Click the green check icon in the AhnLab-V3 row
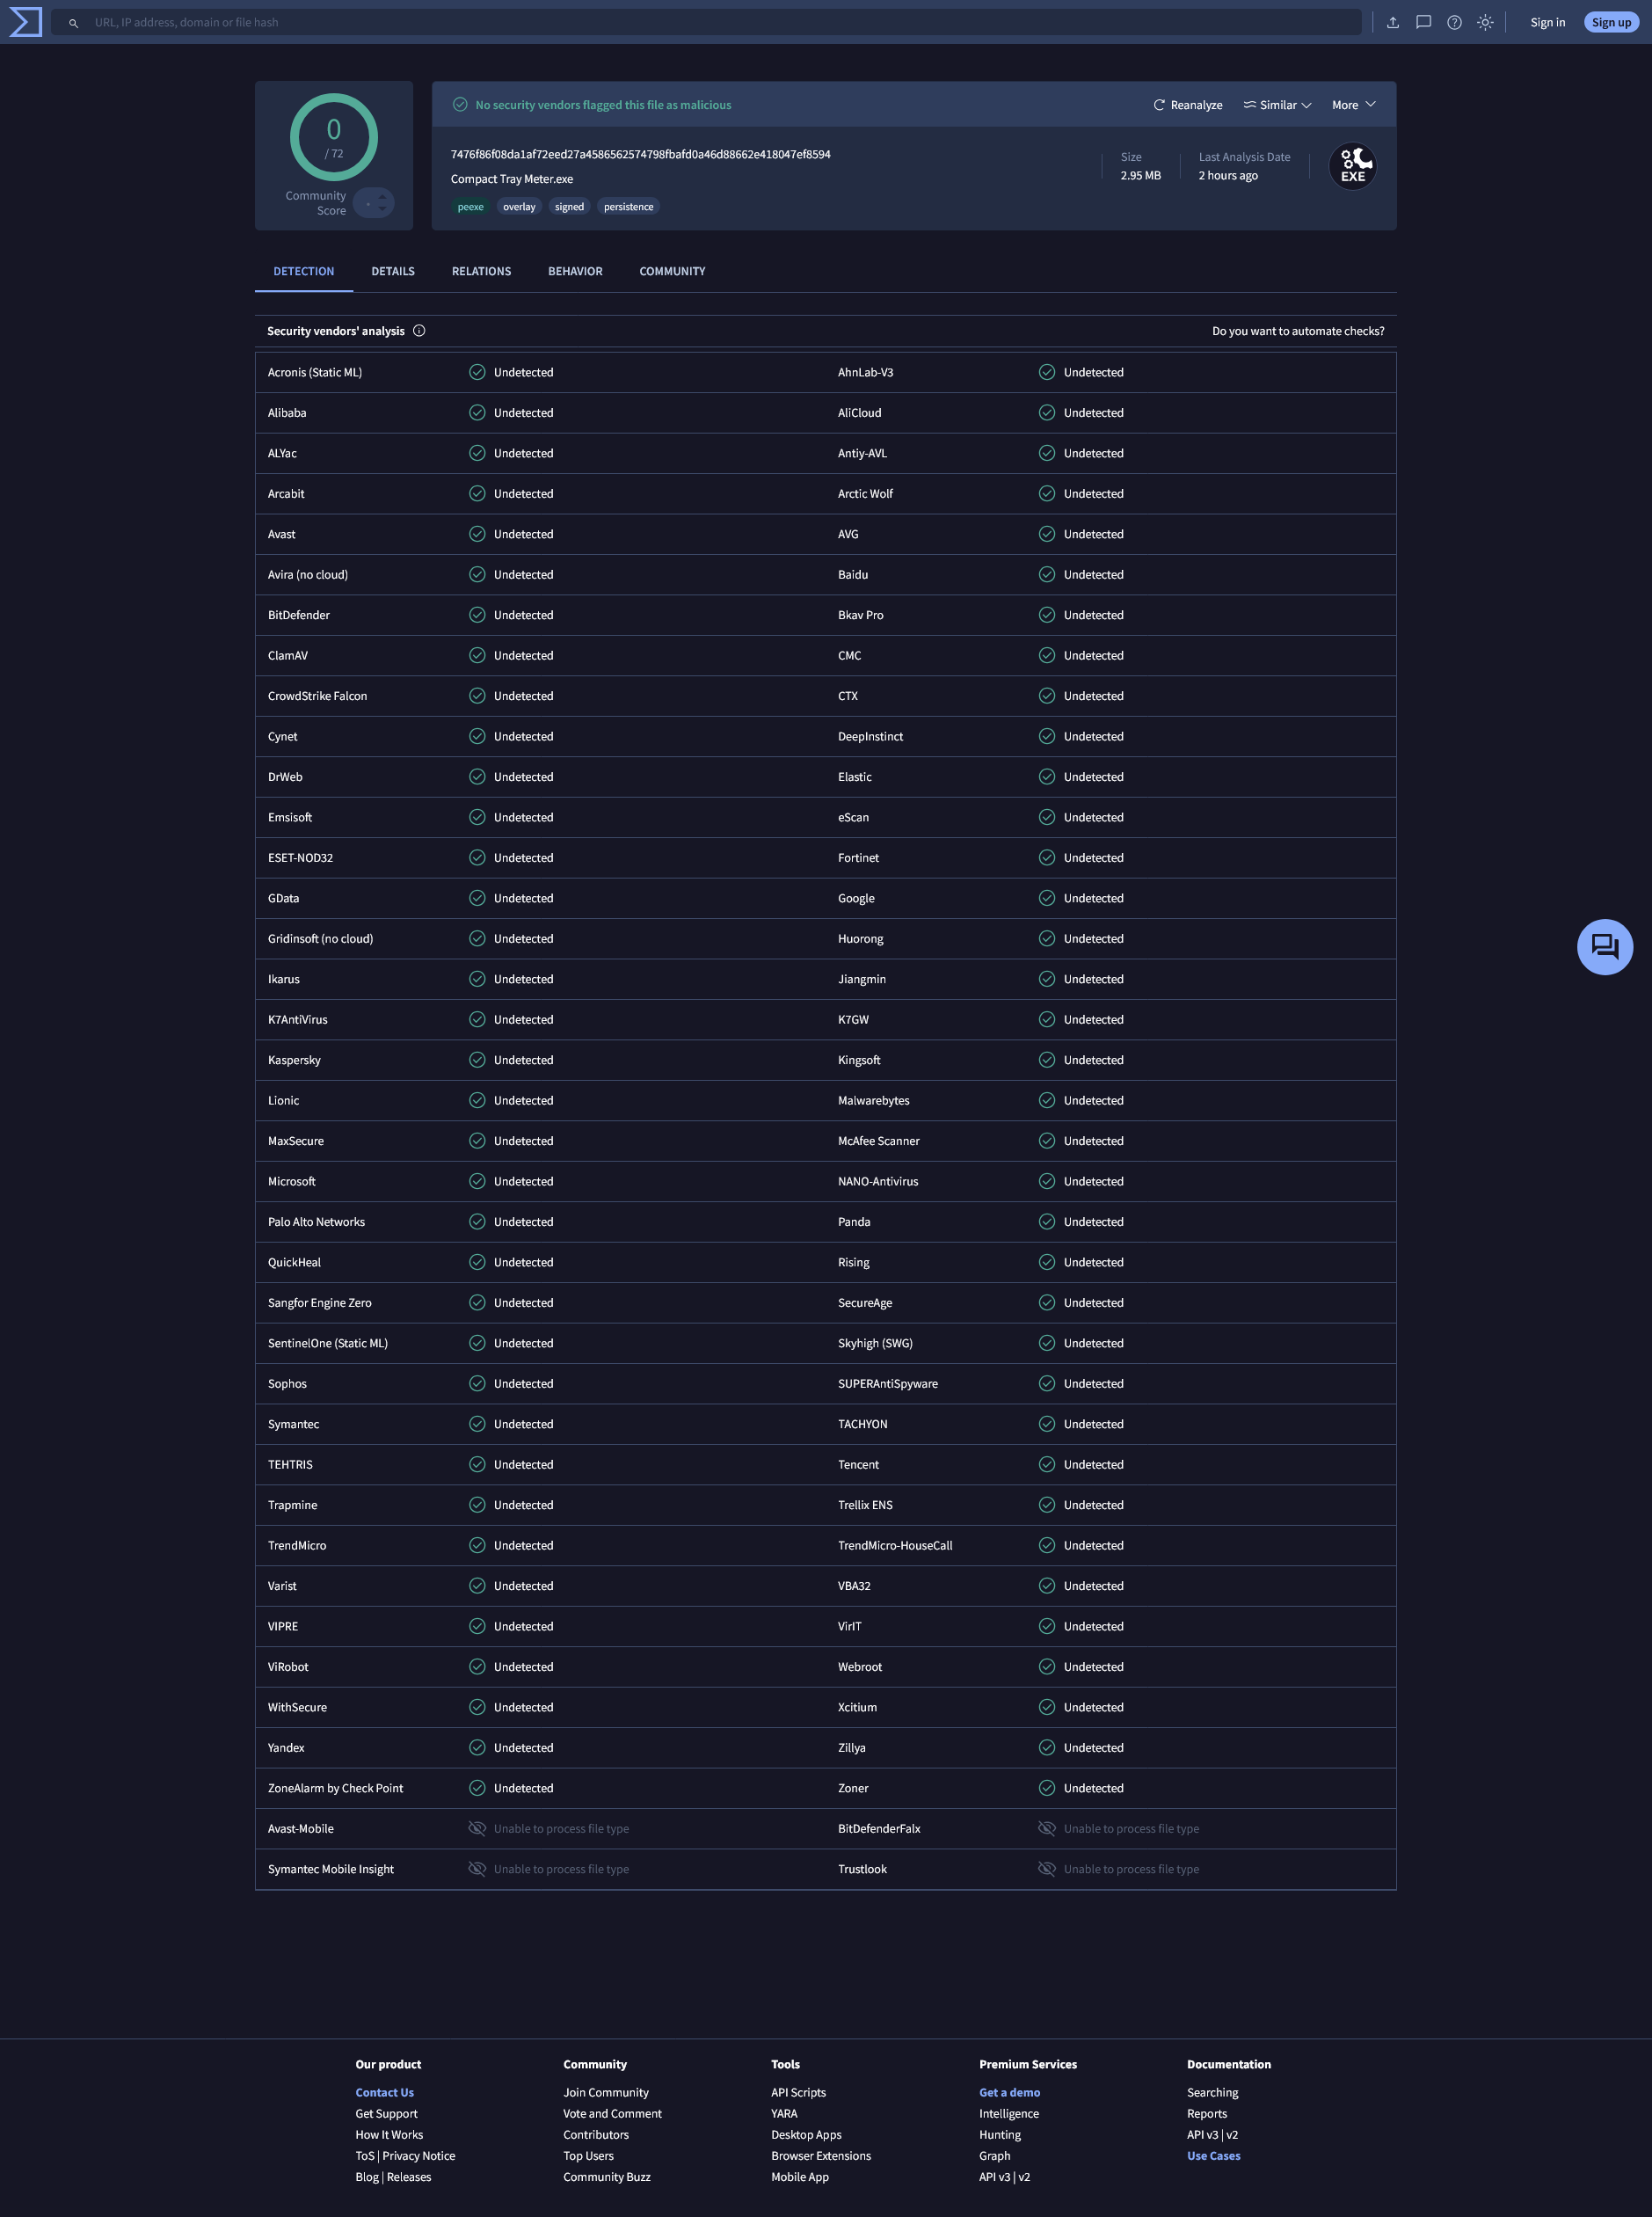This screenshot has height=2217, width=1652. pos(1047,372)
